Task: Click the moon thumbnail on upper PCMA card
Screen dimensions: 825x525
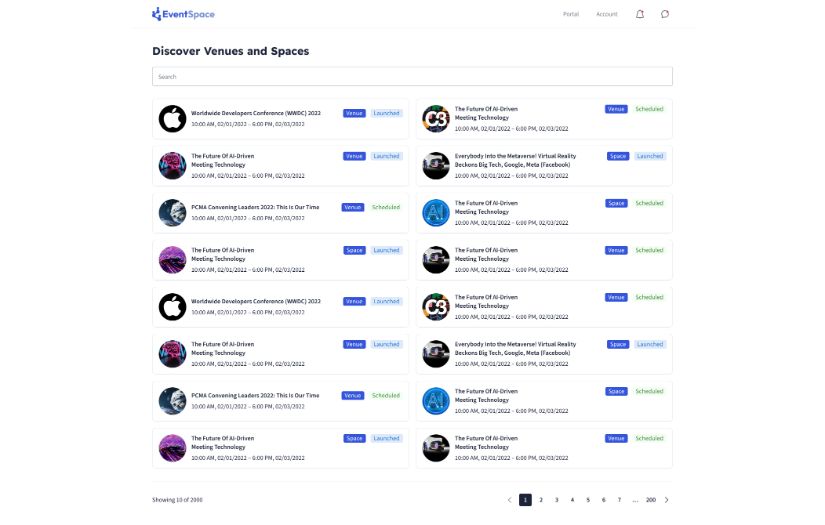Action: pyautogui.click(x=173, y=213)
